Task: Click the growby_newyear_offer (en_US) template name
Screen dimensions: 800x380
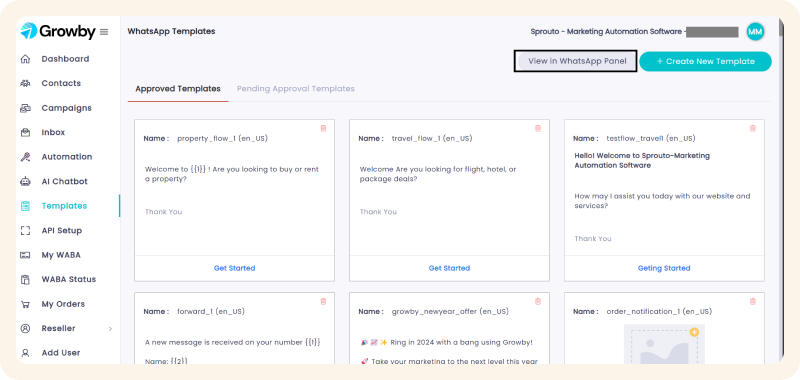Action: click(450, 312)
